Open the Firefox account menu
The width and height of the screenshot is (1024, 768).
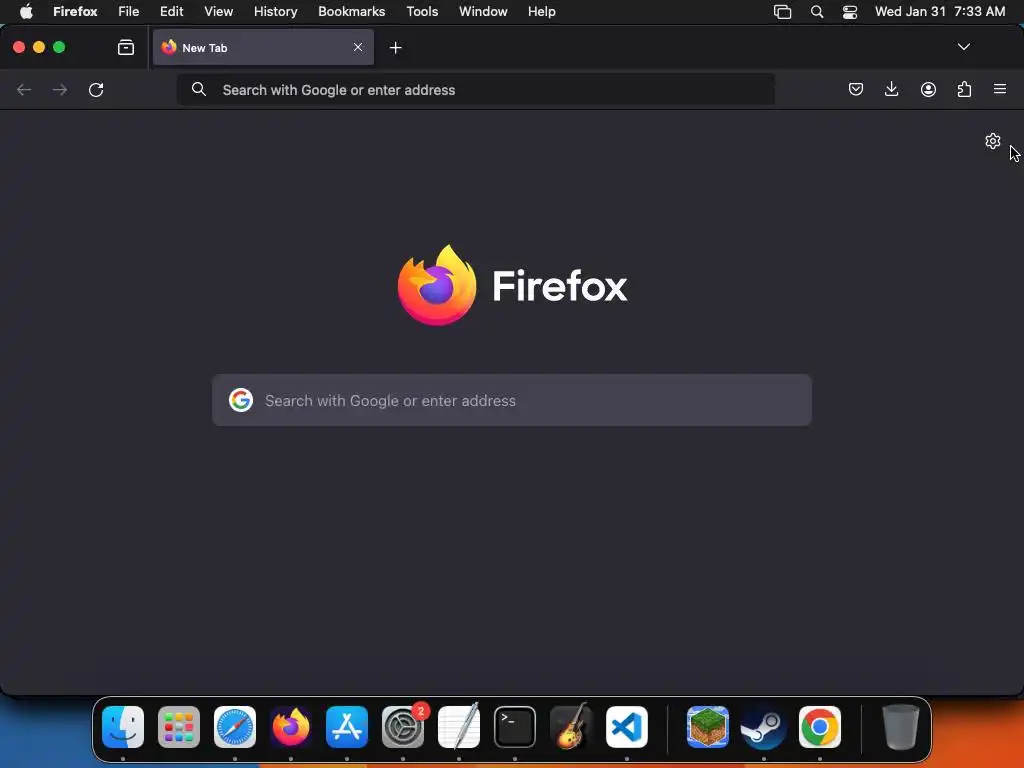[928, 89]
